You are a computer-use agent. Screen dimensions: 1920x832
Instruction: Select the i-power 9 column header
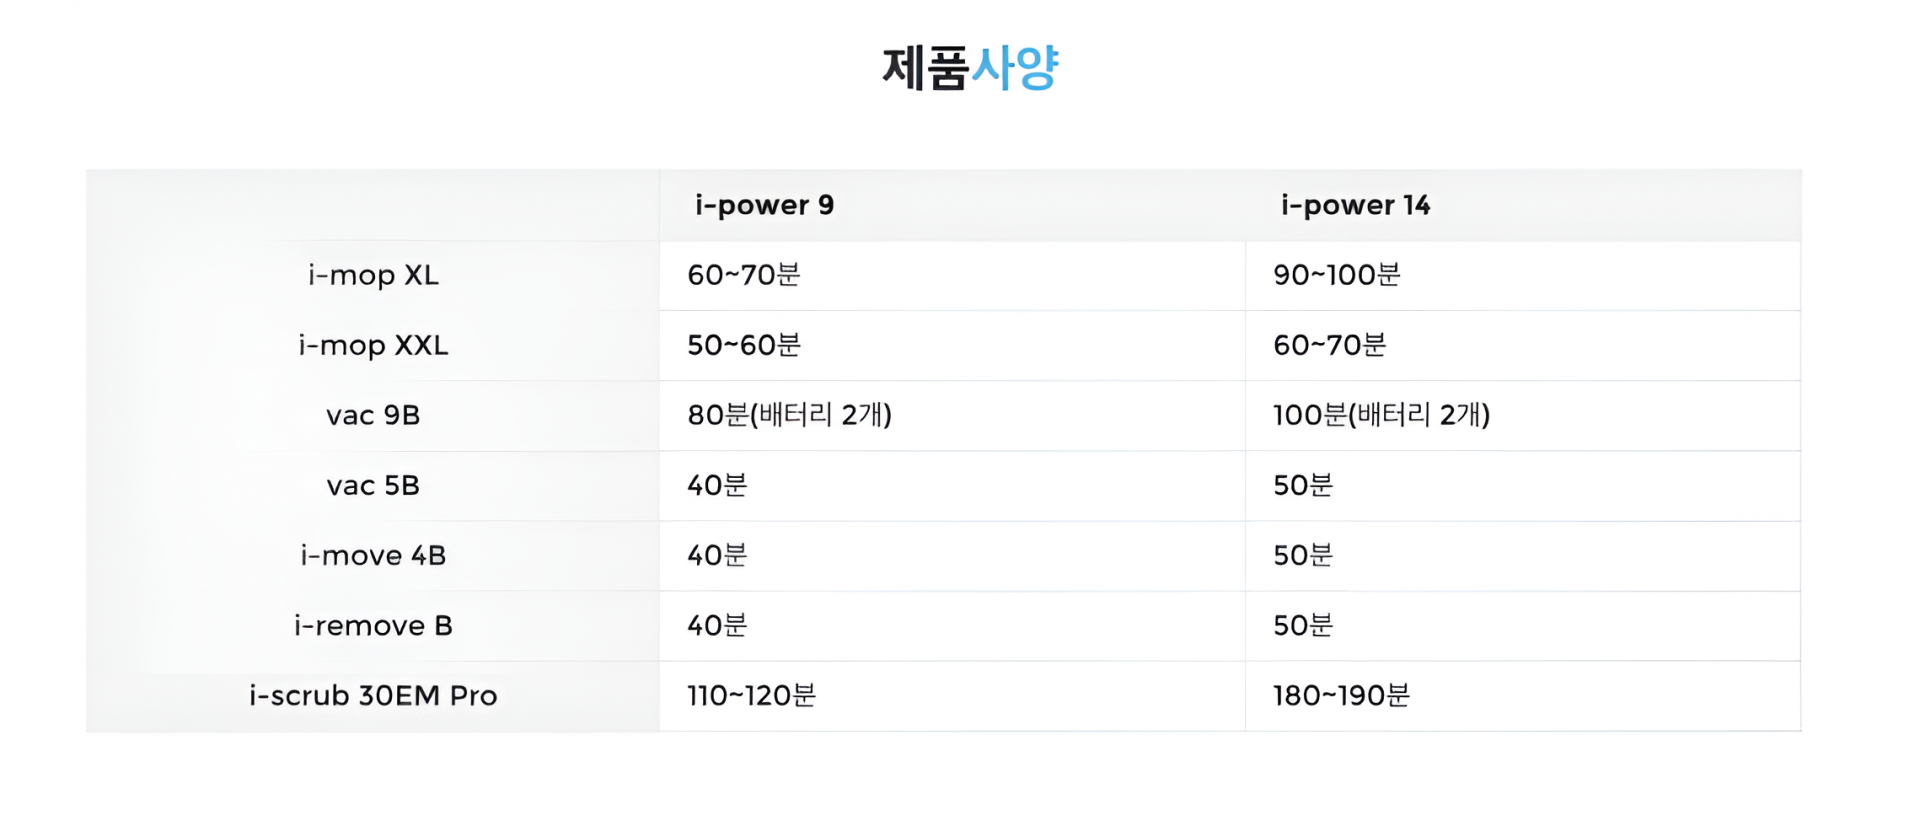[x=764, y=205]
